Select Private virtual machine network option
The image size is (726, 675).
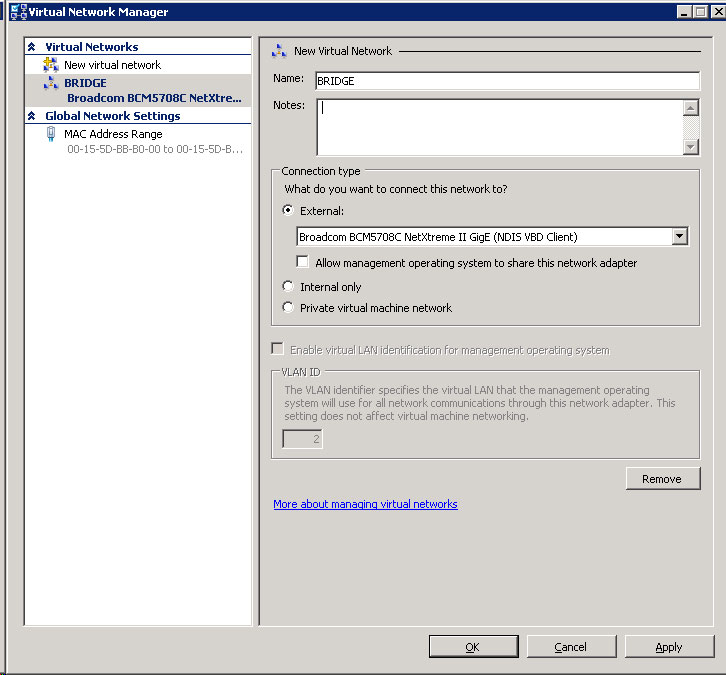[x=289, y=308]
